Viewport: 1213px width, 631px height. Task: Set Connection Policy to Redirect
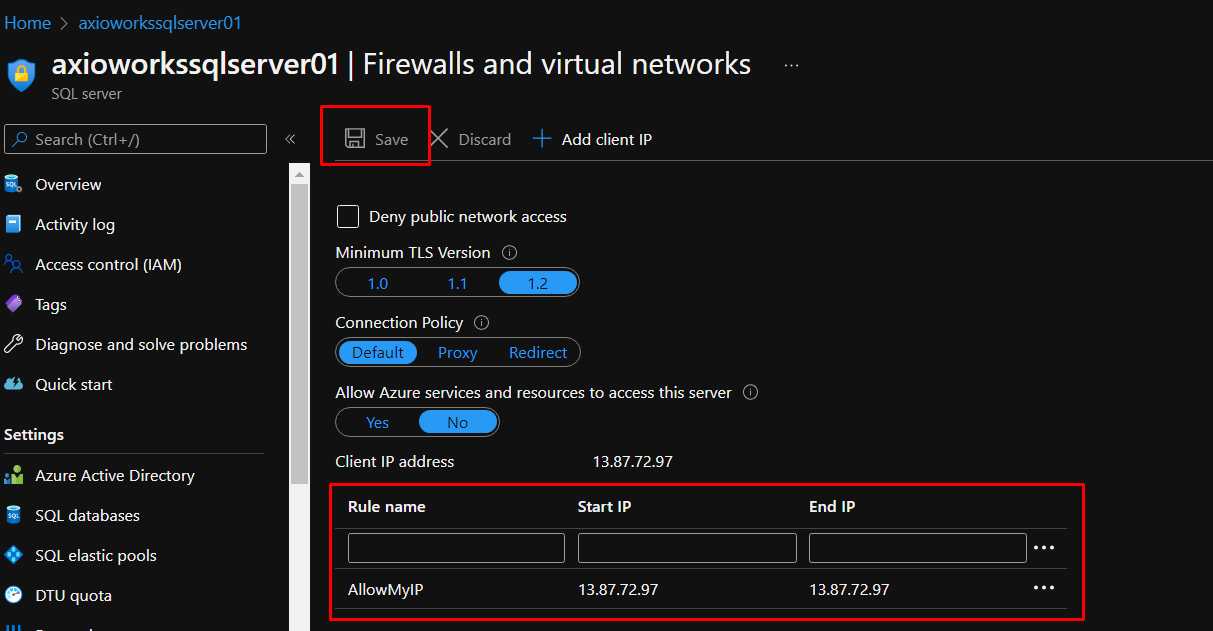click(x=538, y=353)
